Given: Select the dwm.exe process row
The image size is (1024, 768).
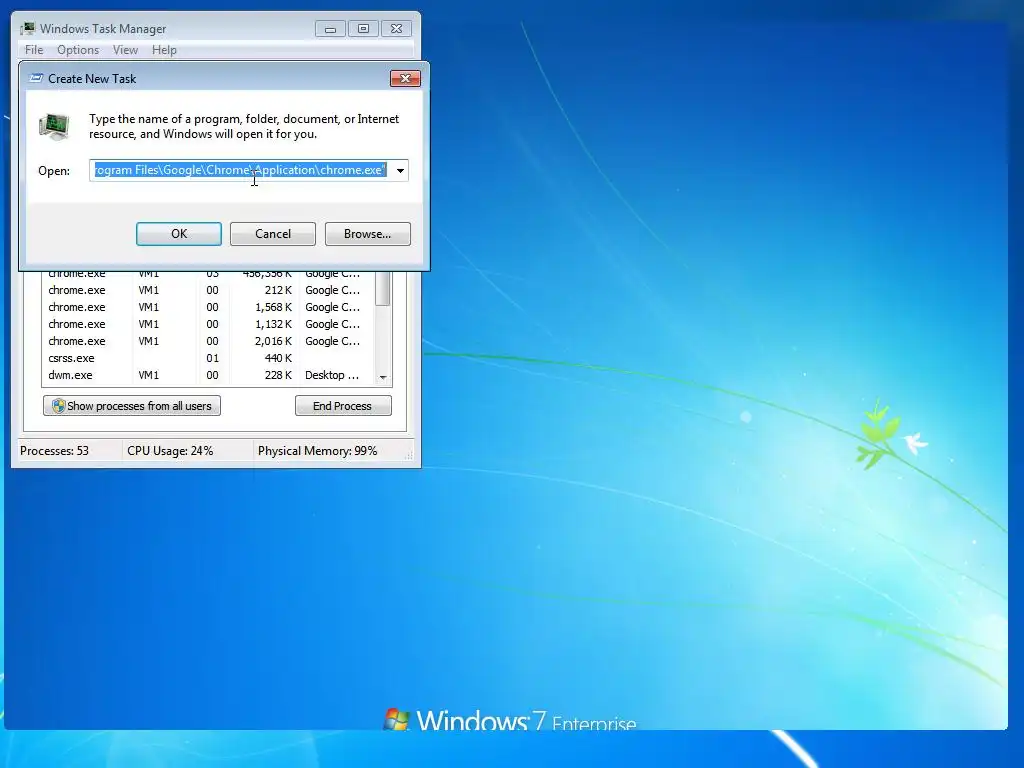Looking at the screenshot, I should coord(208,375).
